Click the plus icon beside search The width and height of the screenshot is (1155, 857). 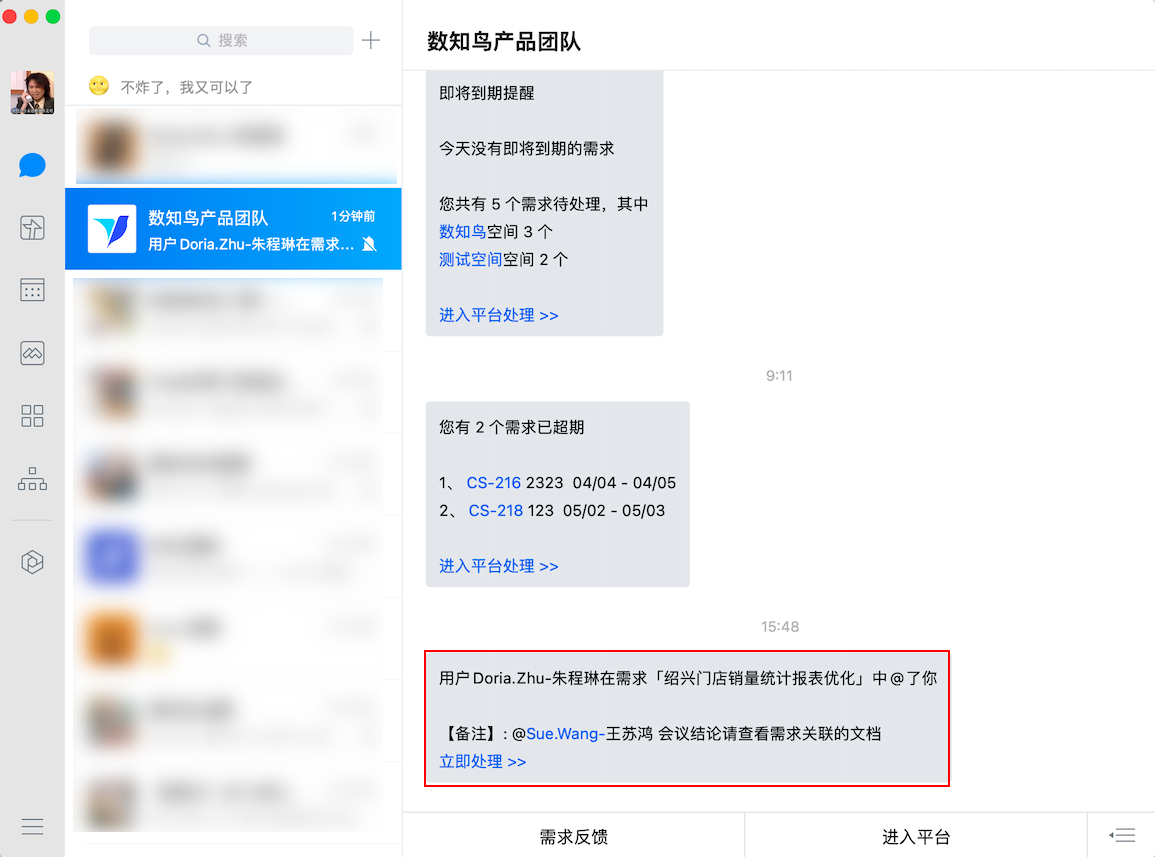(x=371, y=40)
